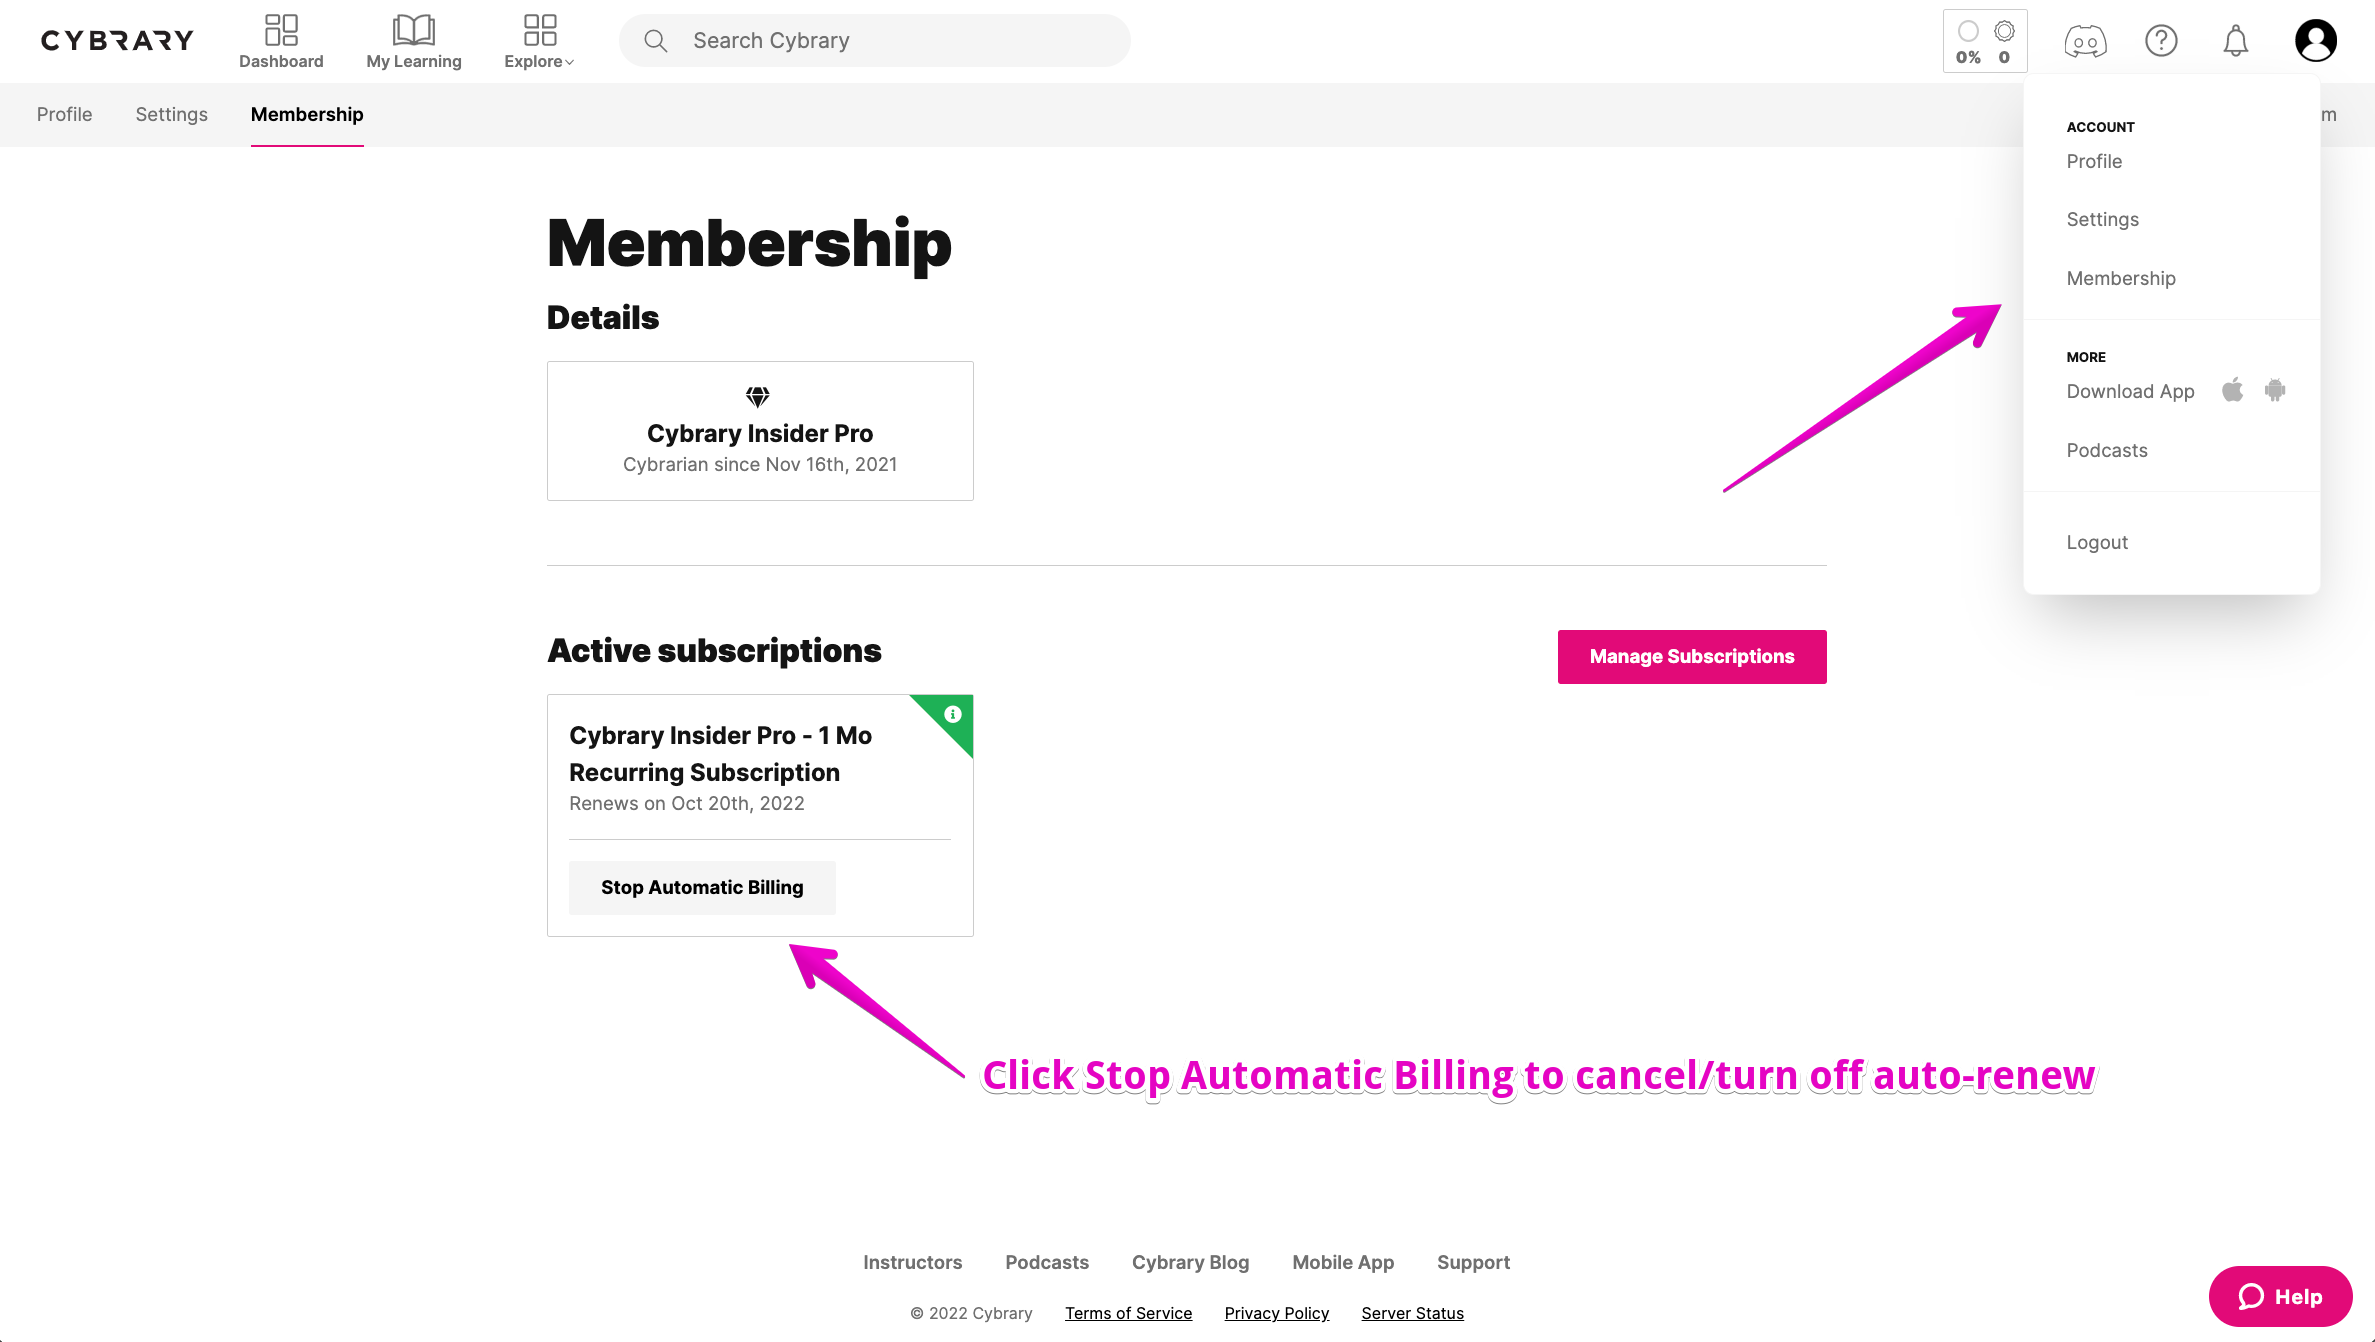Screen dimensions: 2375x1342
Task: Click the green subscription info icon
Action: pos(953,714)
